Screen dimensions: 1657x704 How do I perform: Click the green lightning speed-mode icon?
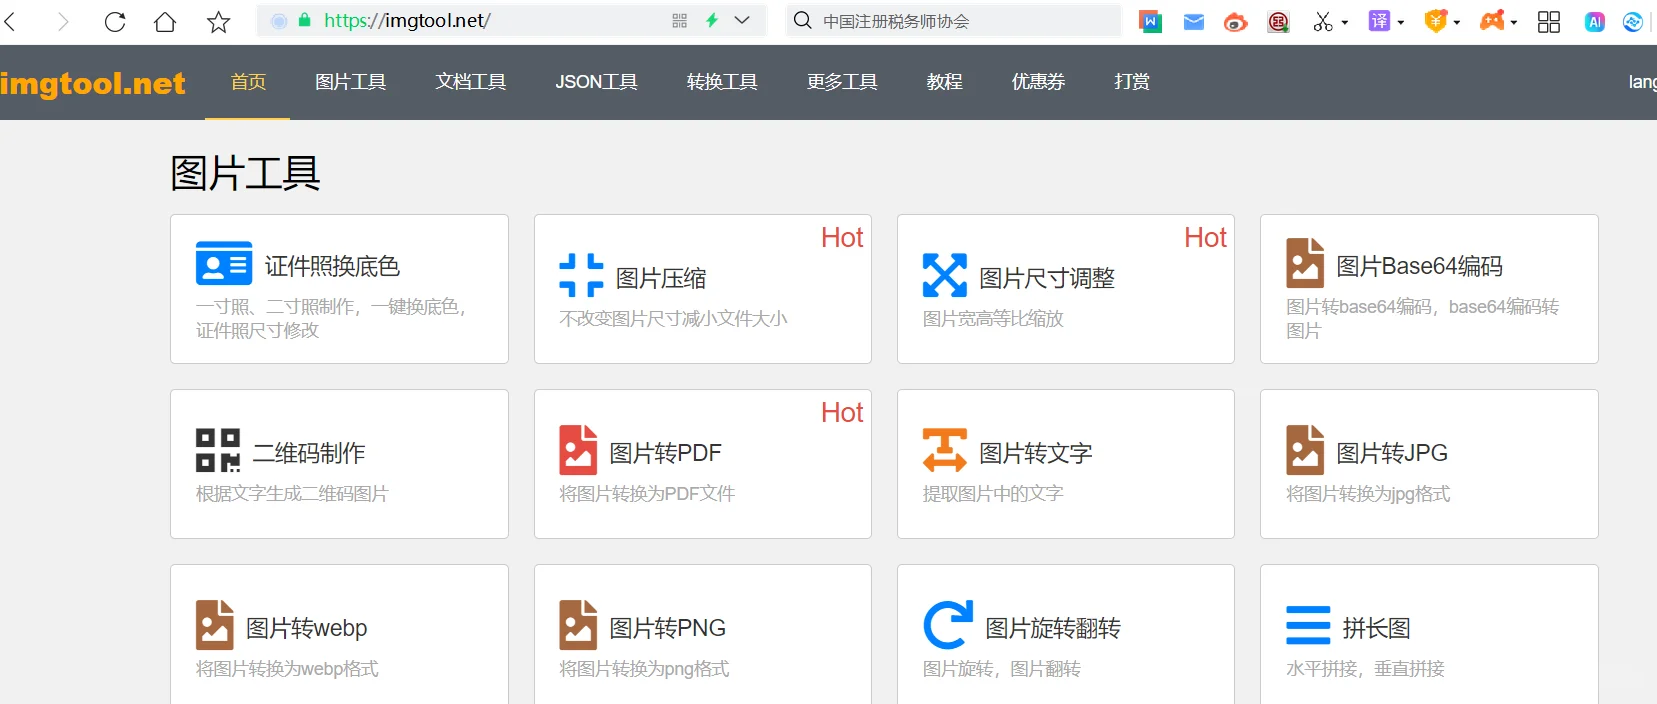(712, 20)
